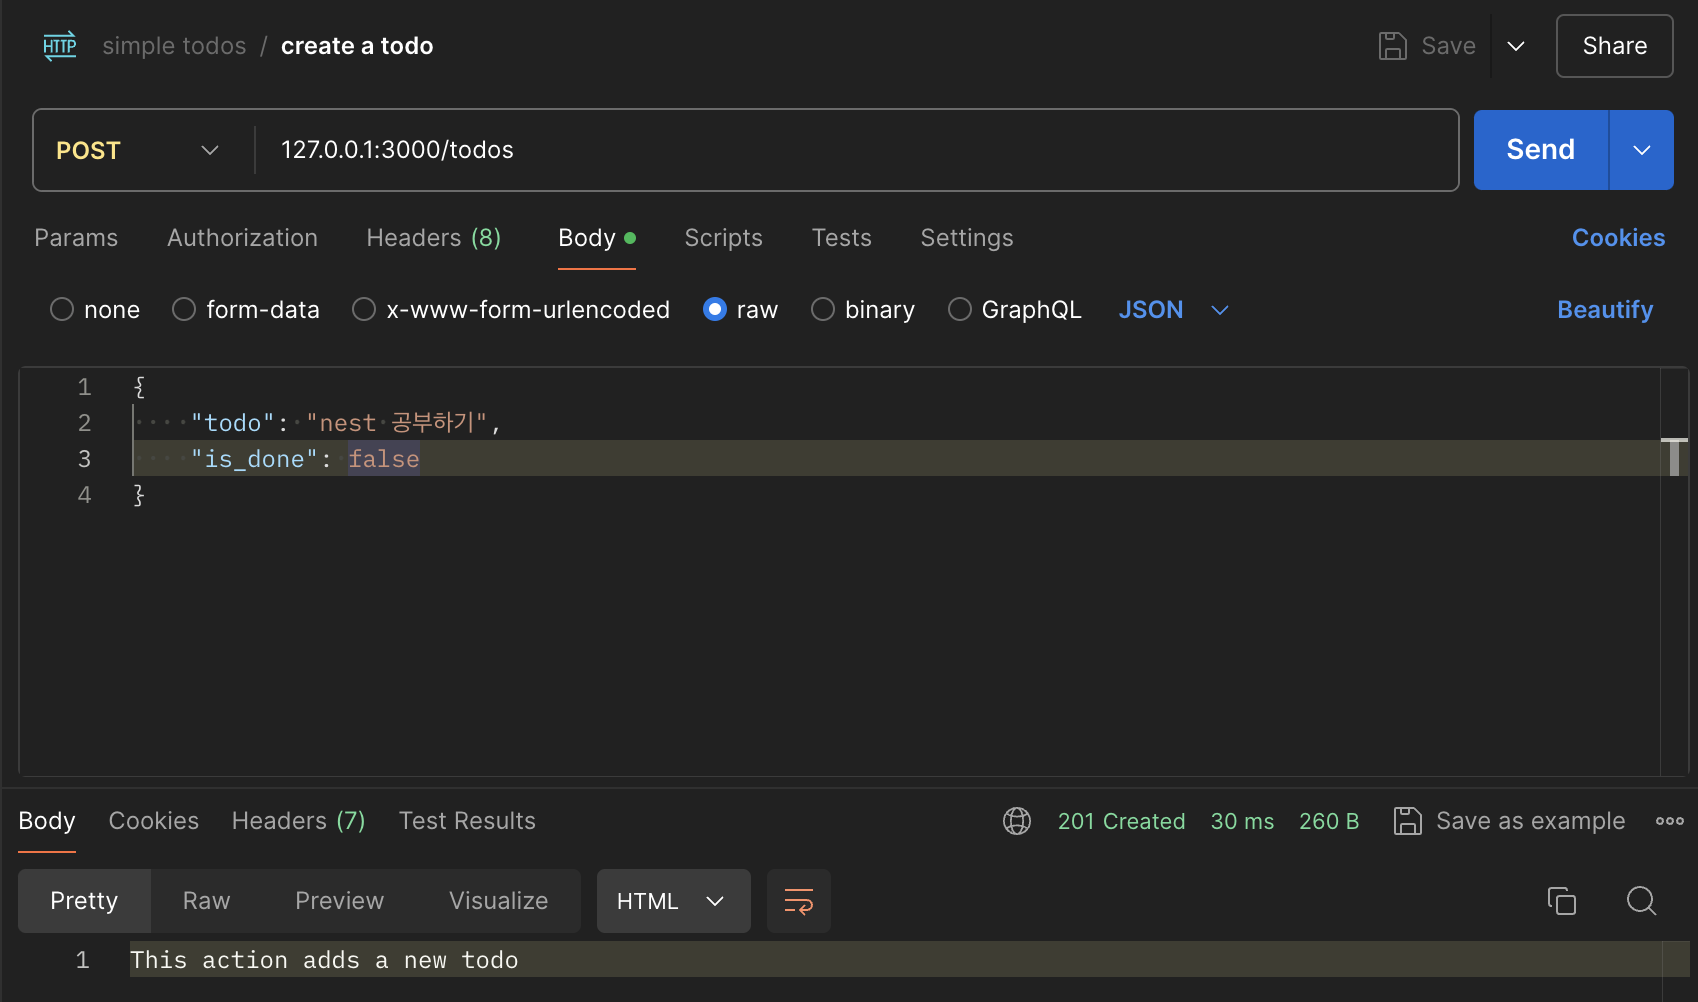Click the "is_done" key in editor
1698x1002 pixels.
254,459
